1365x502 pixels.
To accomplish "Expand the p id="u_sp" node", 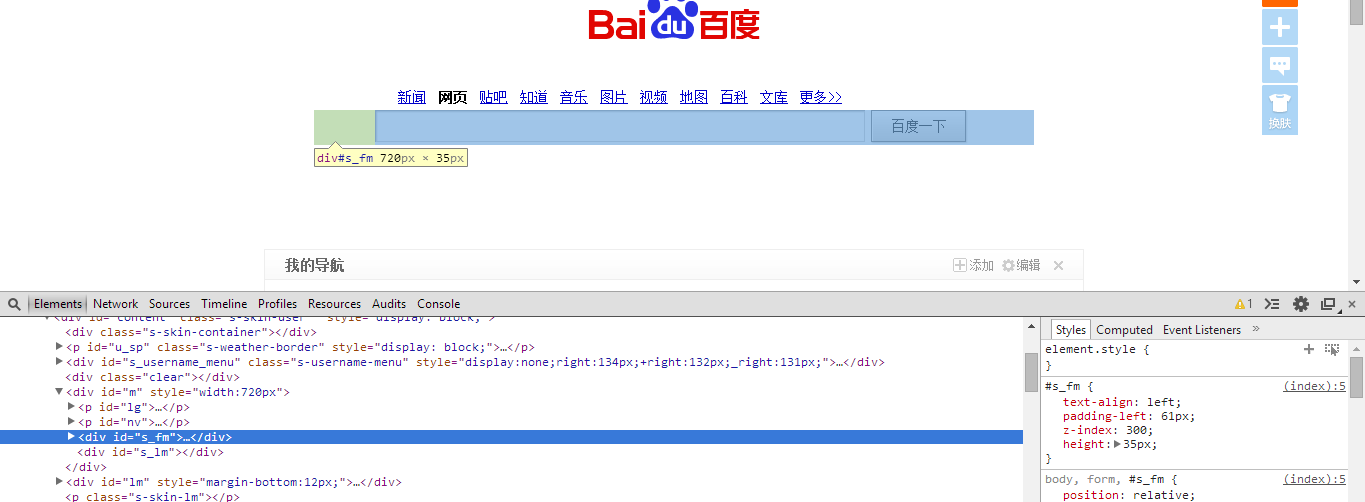I will point(59,347).
